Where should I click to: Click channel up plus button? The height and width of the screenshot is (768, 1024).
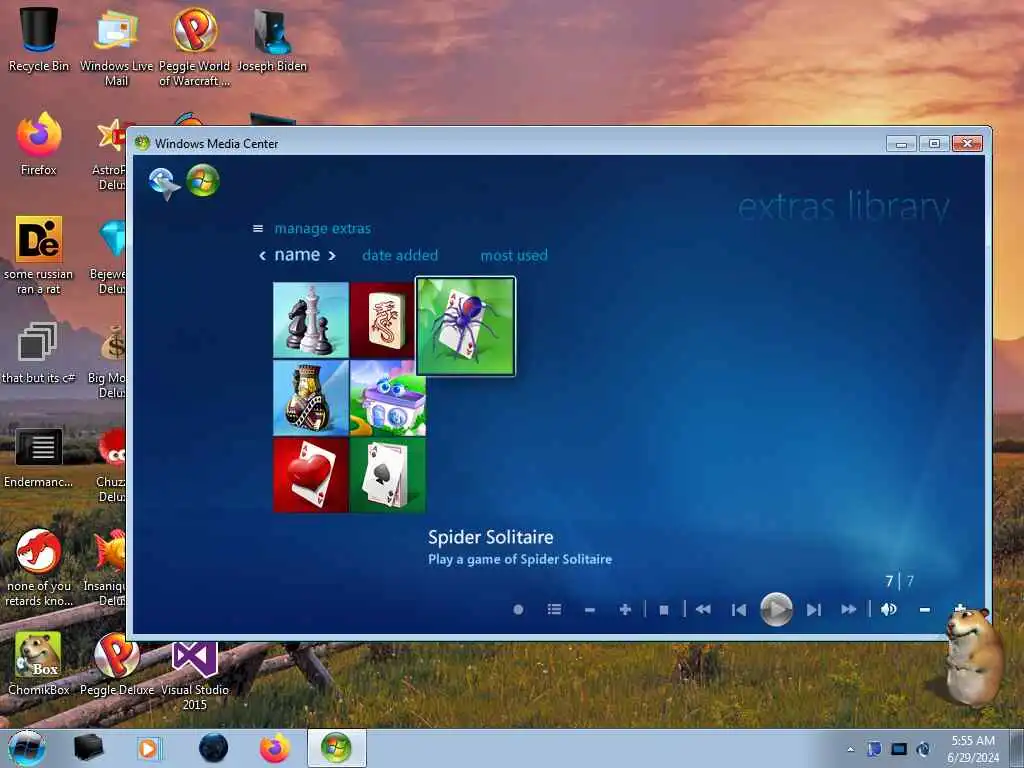(x=625, y=609)
